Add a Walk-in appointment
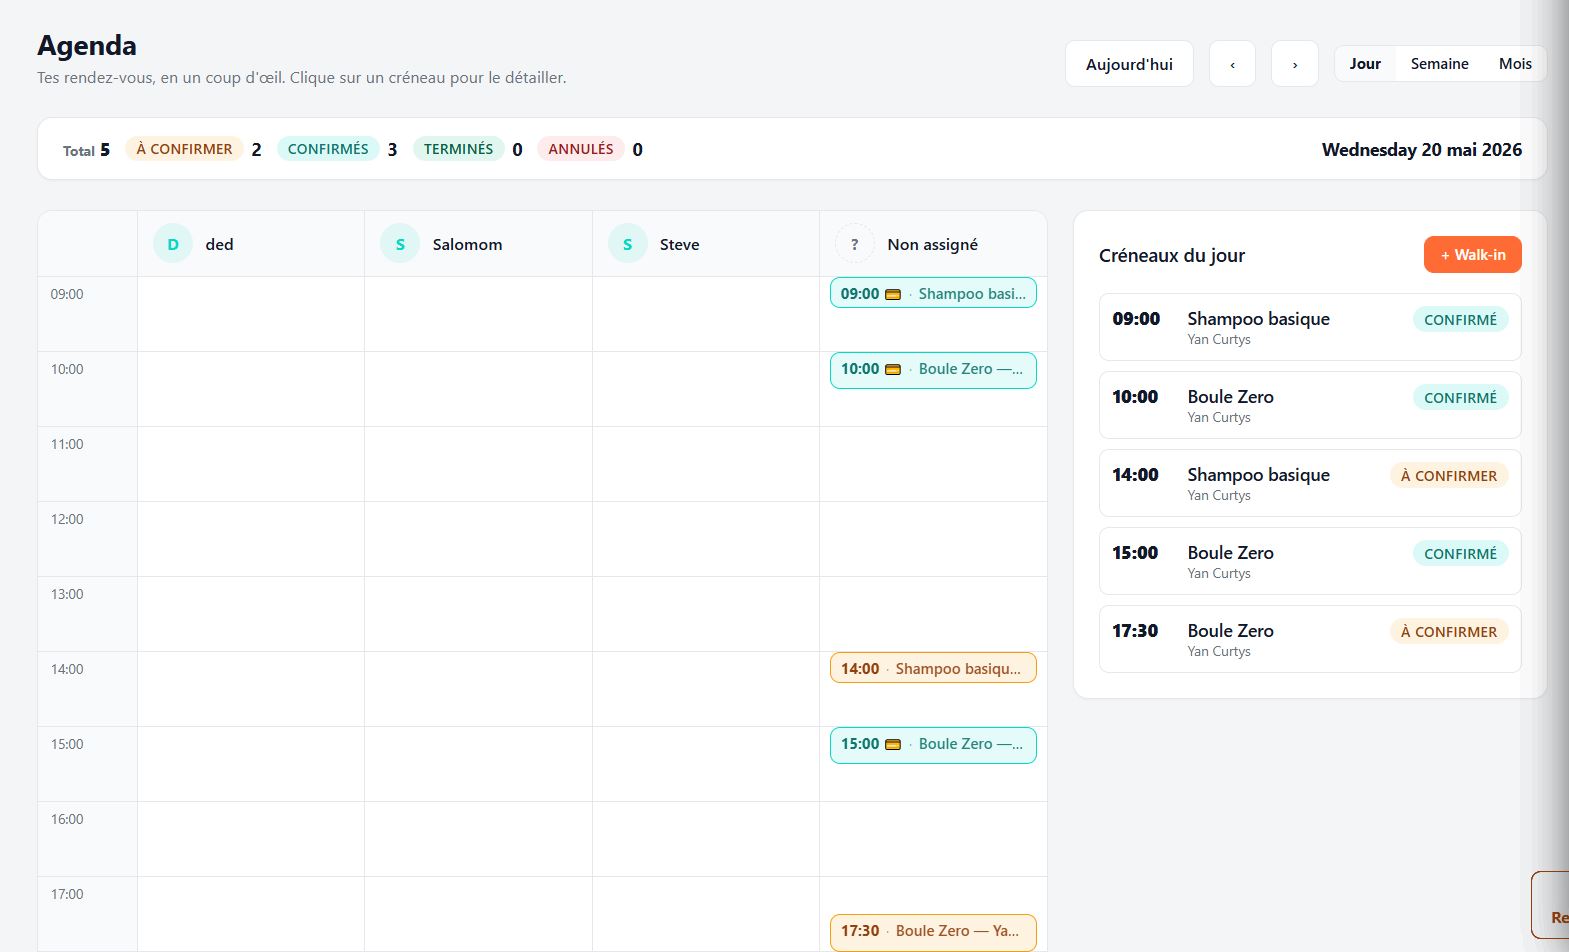Screen dimensions: 1569x952 click(x=1473, y=255)
